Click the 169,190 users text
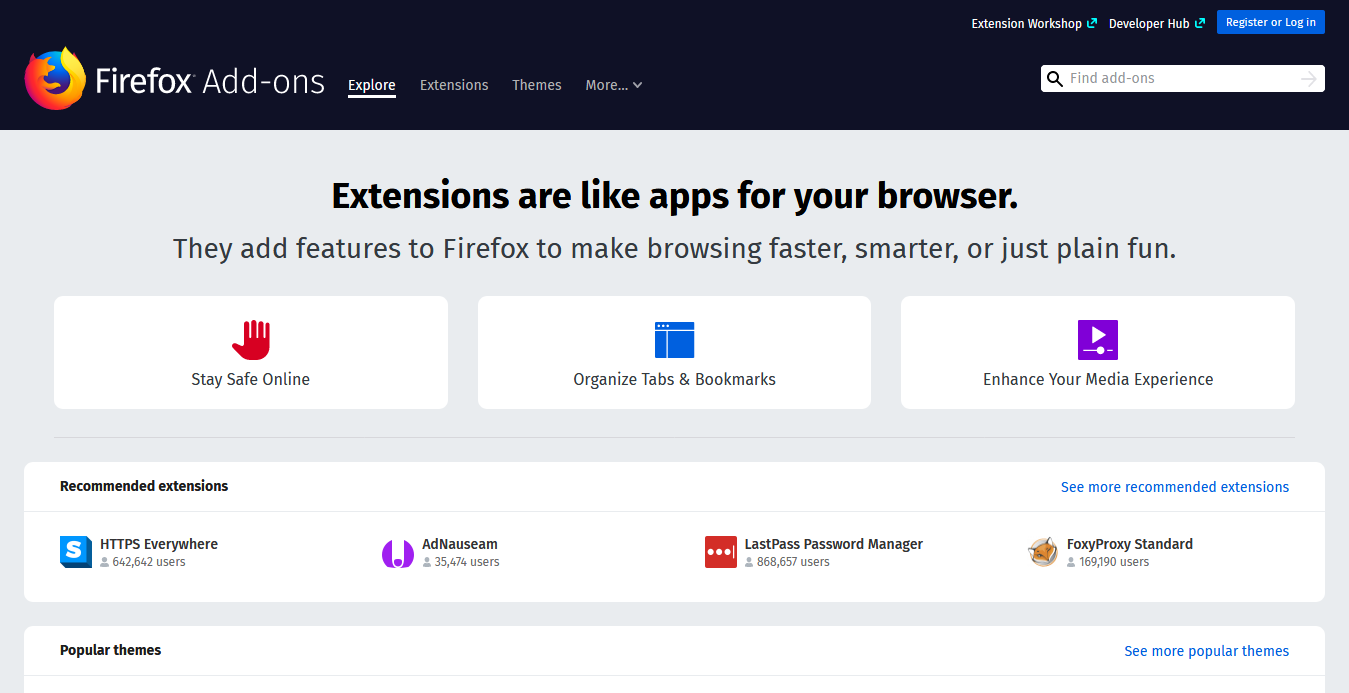Screen dimensions: 1349x693 1114,562
